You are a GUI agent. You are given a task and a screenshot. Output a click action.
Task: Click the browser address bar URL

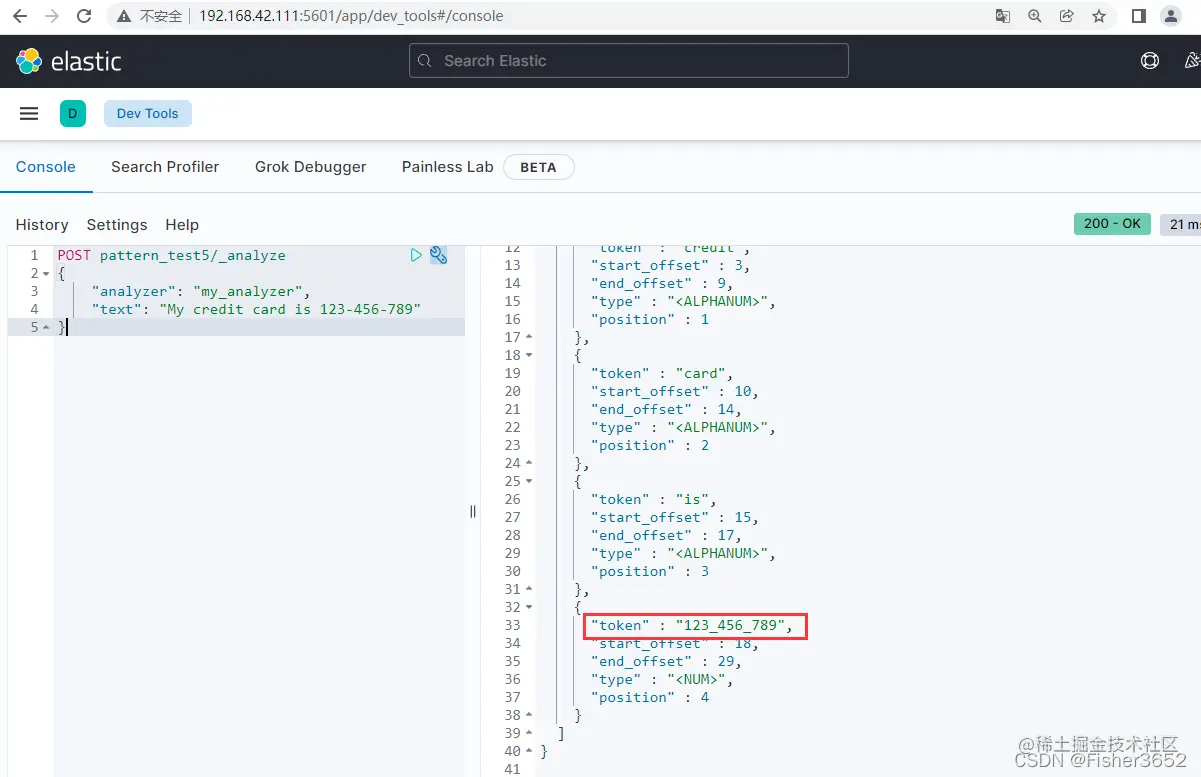[351, 16]
